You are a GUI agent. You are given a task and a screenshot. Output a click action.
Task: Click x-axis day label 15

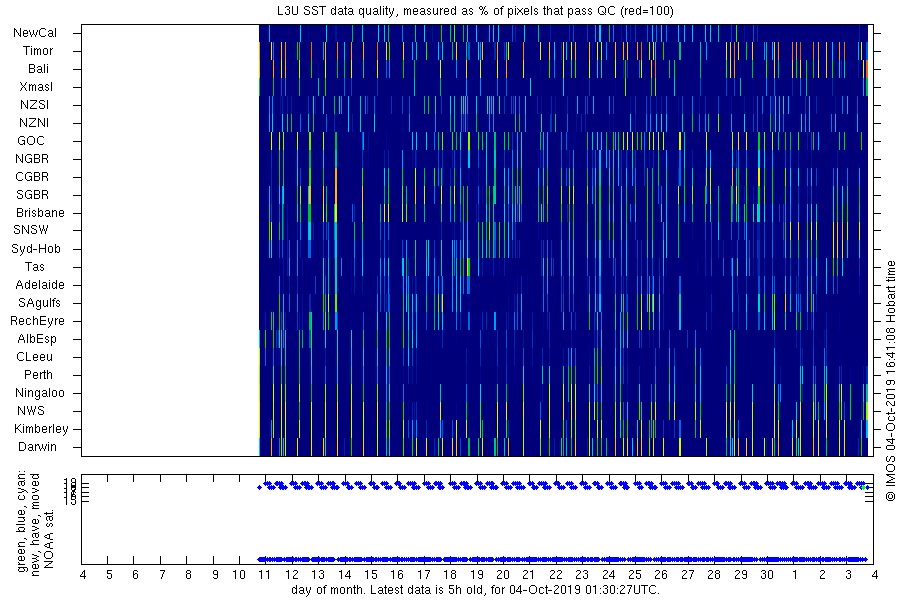pyautogui.click(x=371, y=575)
